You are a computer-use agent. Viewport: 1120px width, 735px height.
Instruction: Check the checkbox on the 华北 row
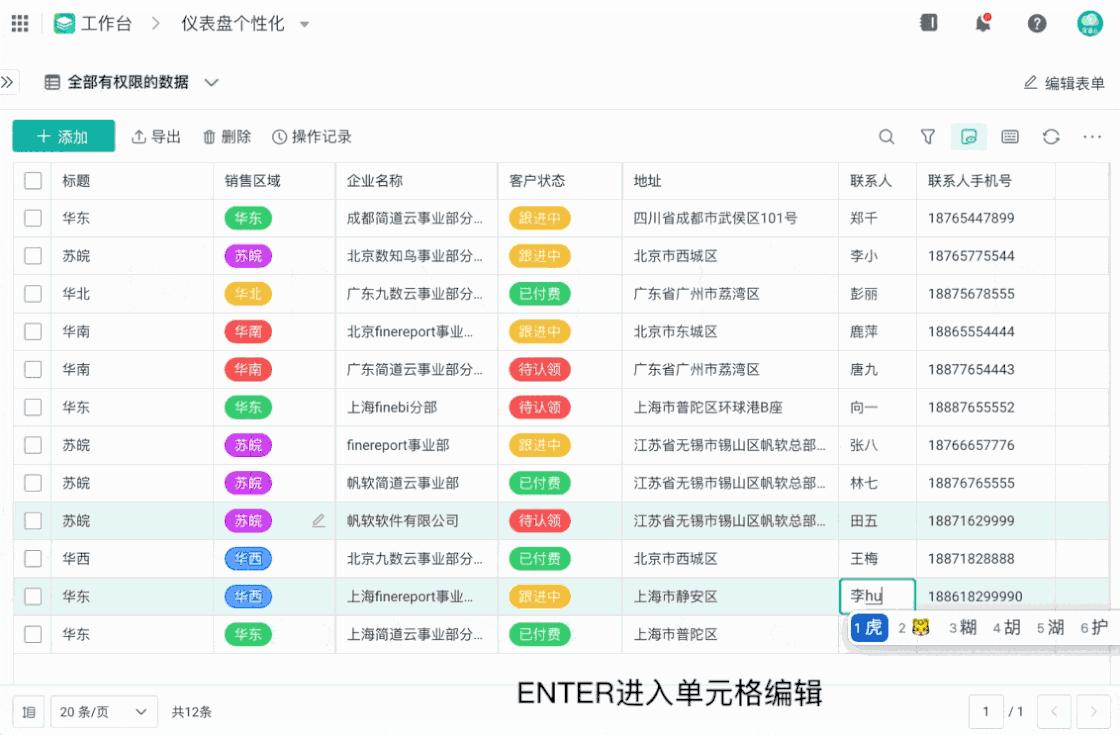click(x=32, y=293)
